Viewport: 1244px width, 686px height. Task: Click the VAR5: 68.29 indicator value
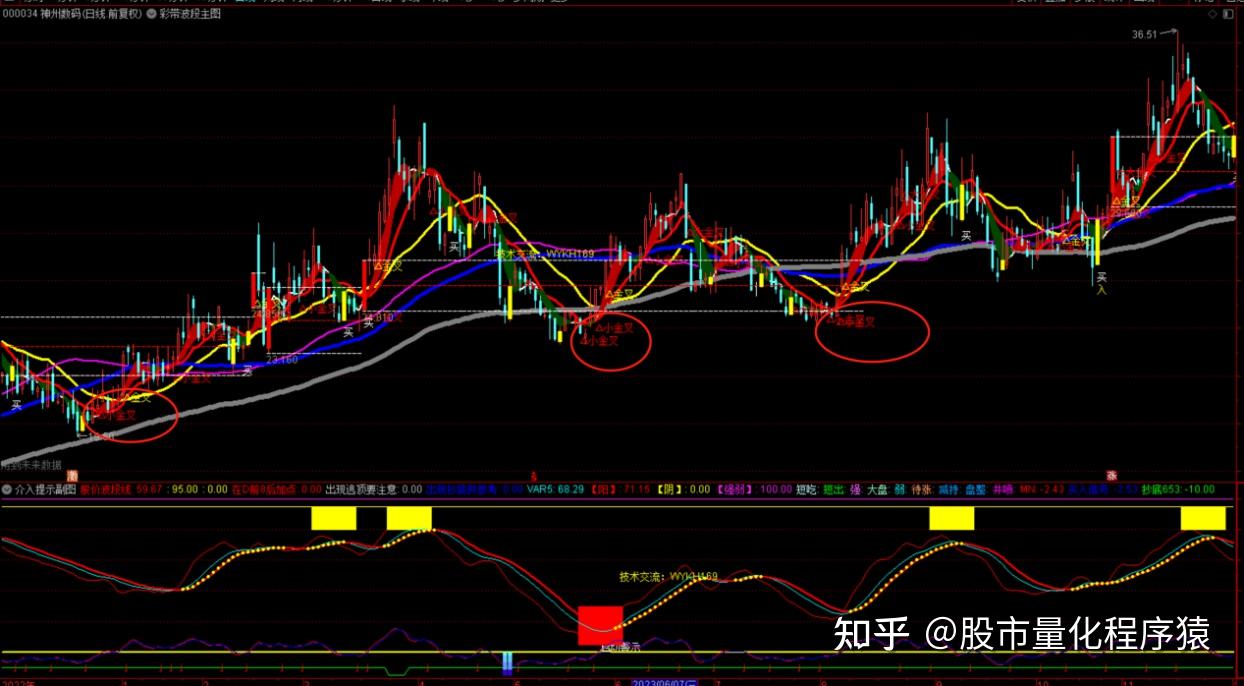tap(556, 490)
